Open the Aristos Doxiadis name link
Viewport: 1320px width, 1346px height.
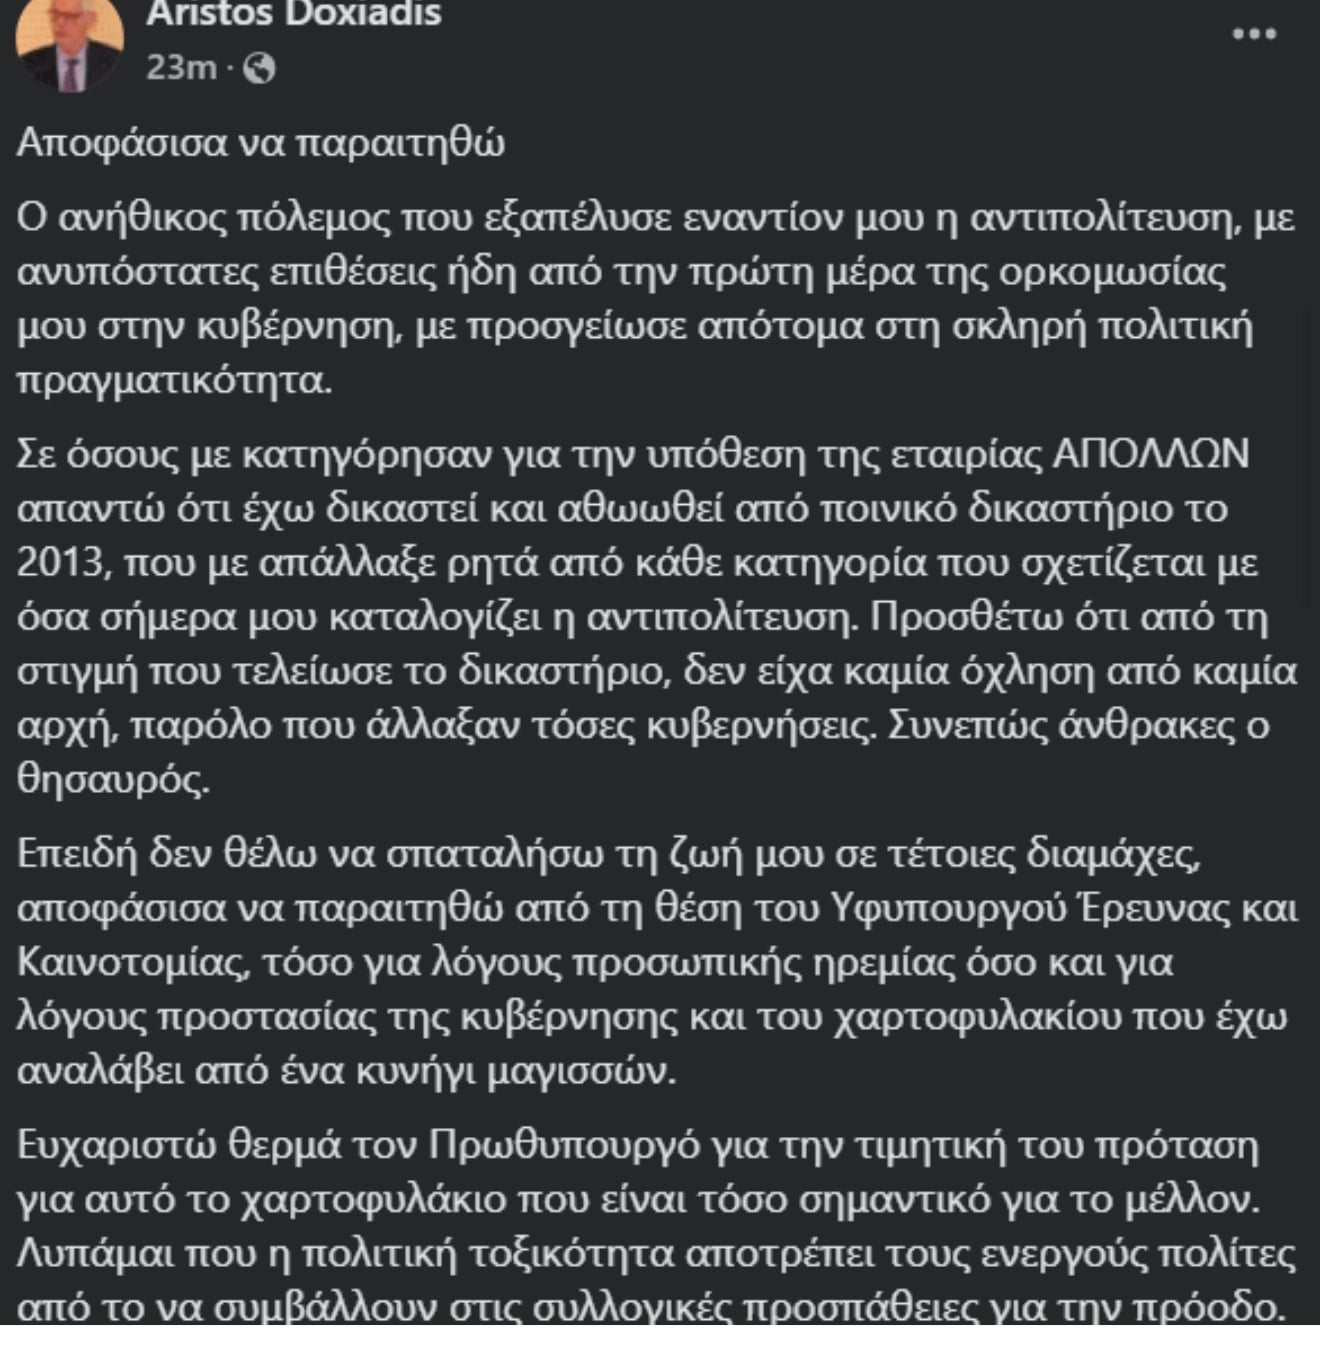click(294, 14)
